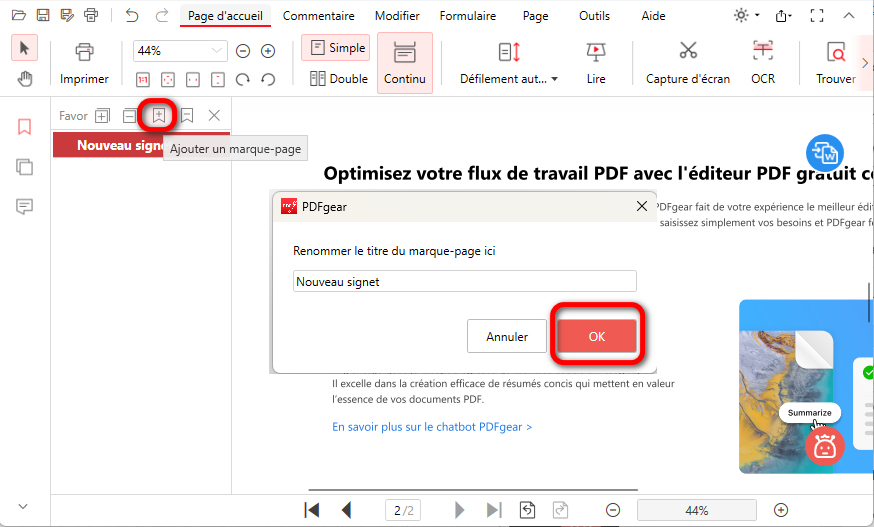Screen dimensions: 874x527
Task: Click the page number field 2/2
Action: pos(403,510)
